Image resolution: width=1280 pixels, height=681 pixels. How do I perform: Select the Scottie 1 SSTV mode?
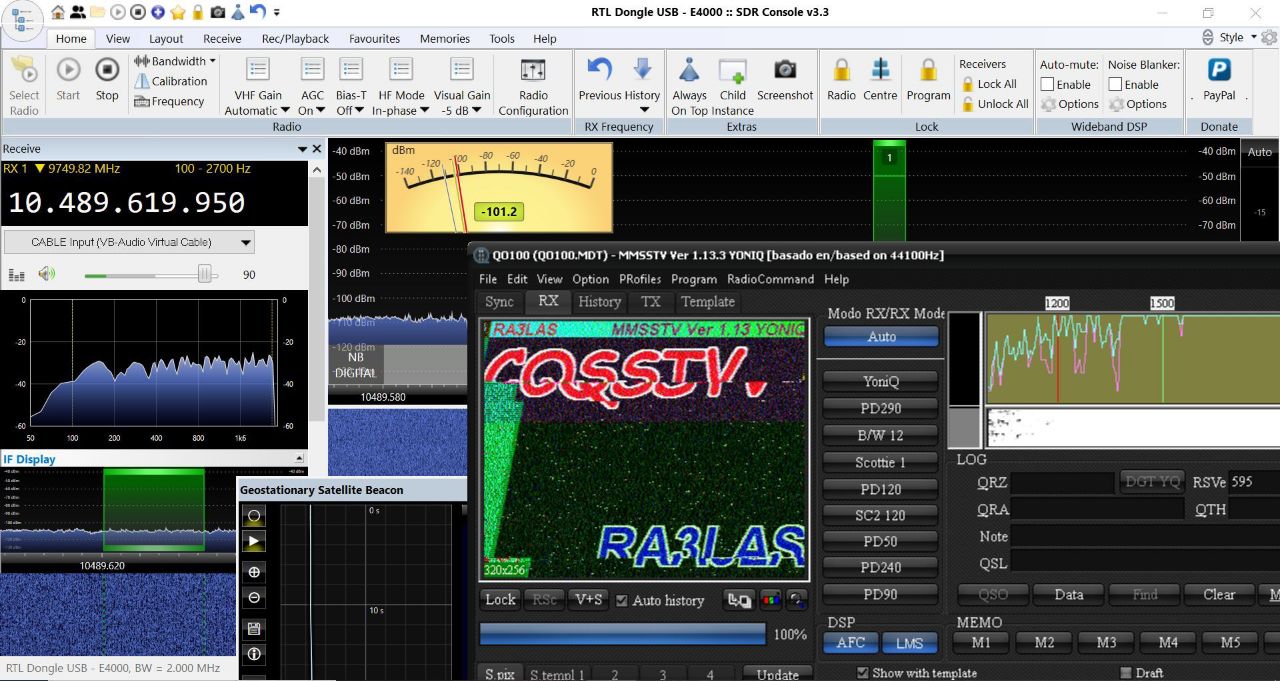(x=881, y=462)
